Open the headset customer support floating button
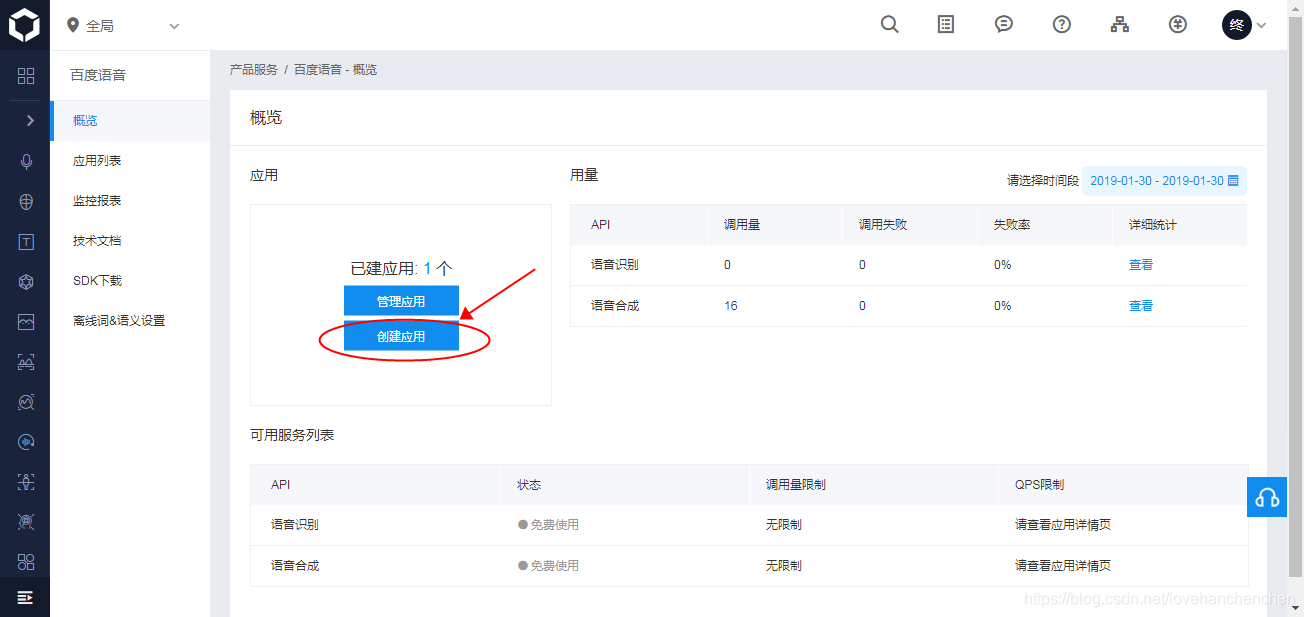1304x617 pixels. [x=1267, y=497]
